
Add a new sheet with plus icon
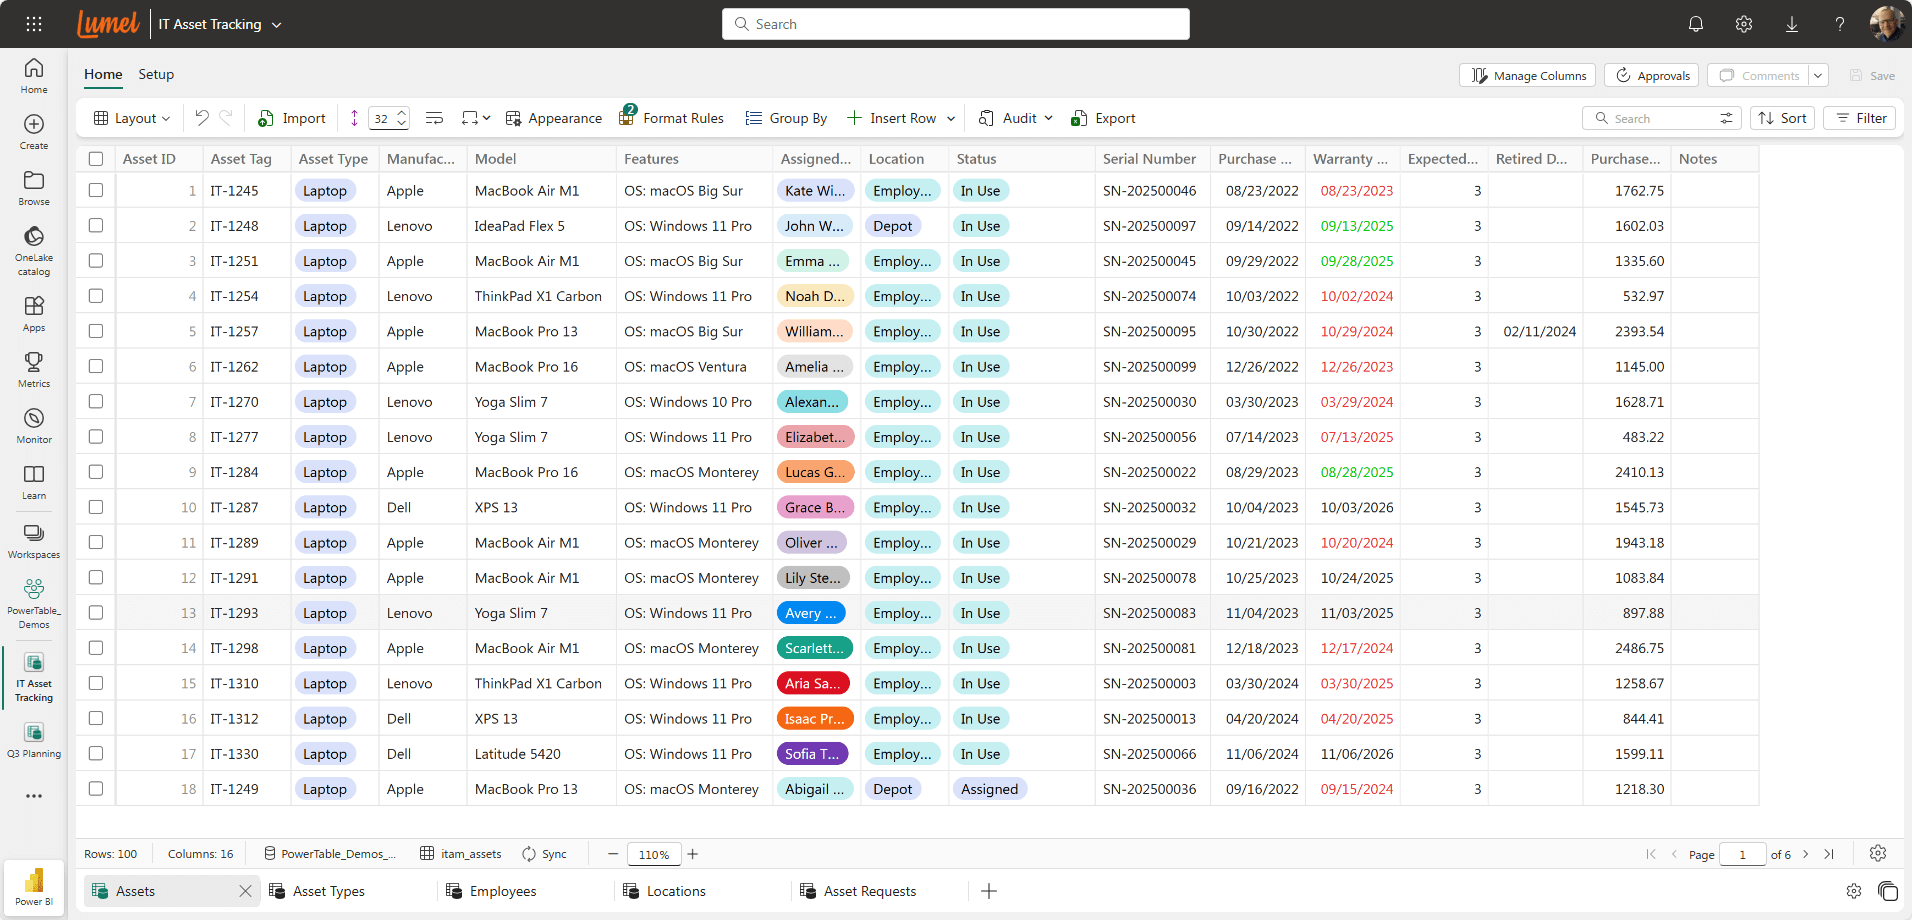(x=988, y=891)
